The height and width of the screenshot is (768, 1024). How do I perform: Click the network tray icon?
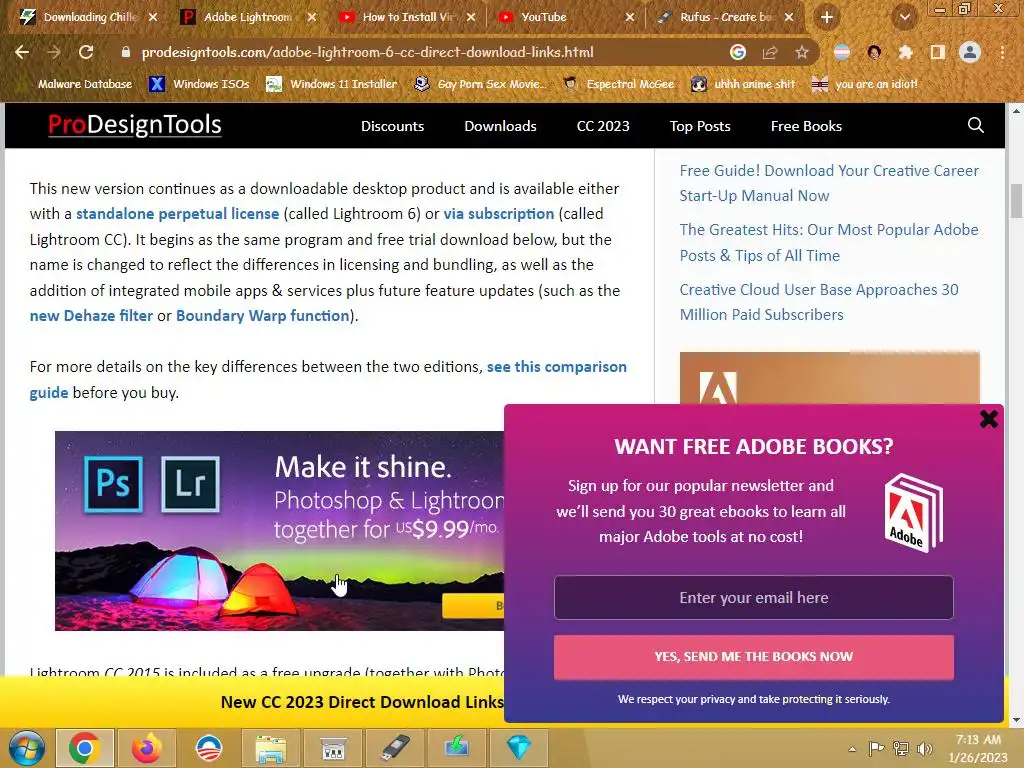901,748
